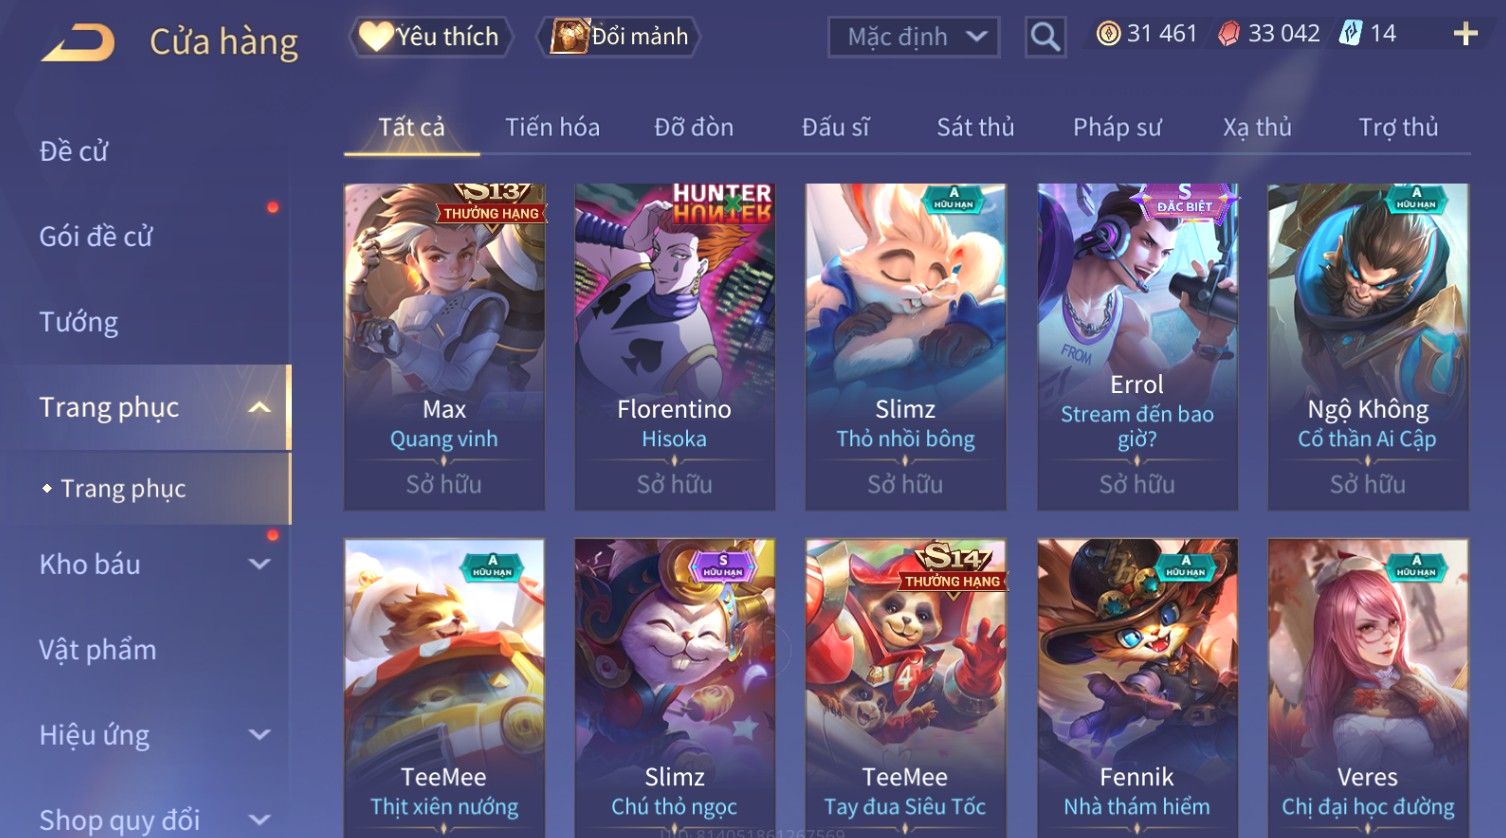Open Gói đề cử in sidebar
This screenshot has width=1506, height=838.
tap(96, 236)
